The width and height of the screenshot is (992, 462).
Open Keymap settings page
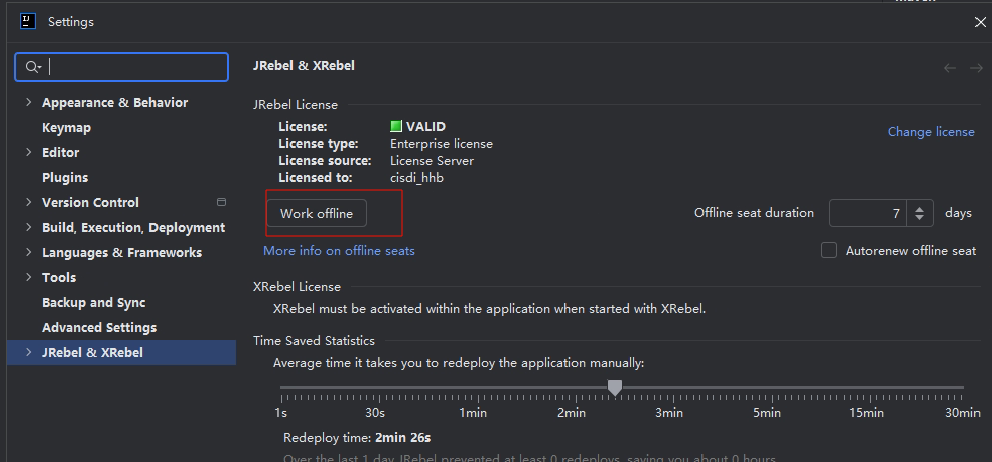(66, 128)
